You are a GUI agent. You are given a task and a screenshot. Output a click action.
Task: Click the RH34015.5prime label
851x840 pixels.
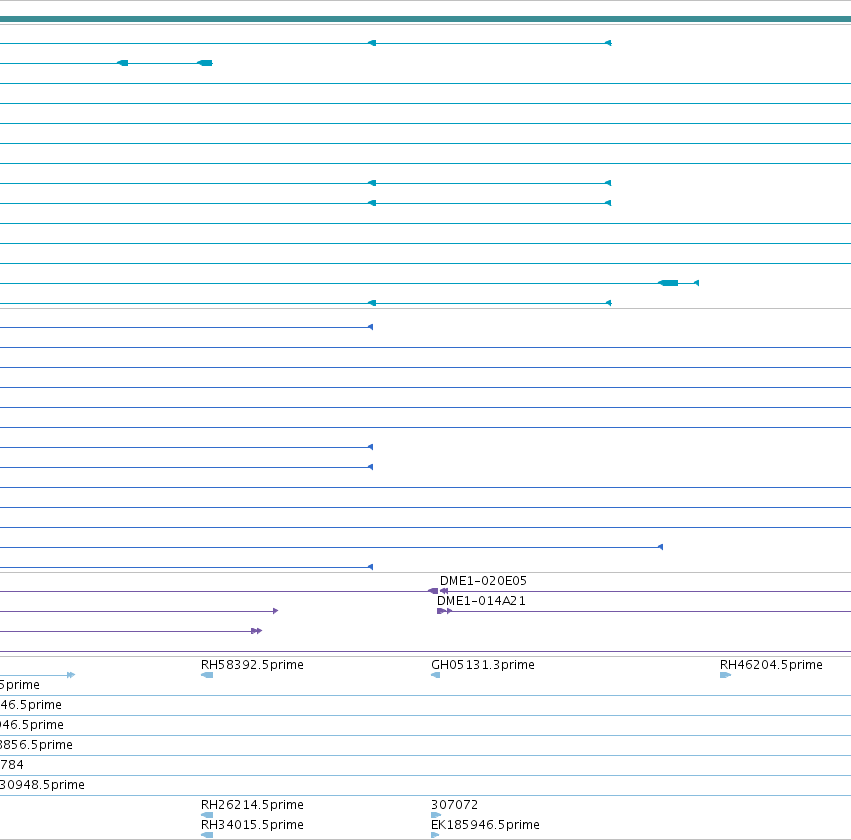[252, 825]
